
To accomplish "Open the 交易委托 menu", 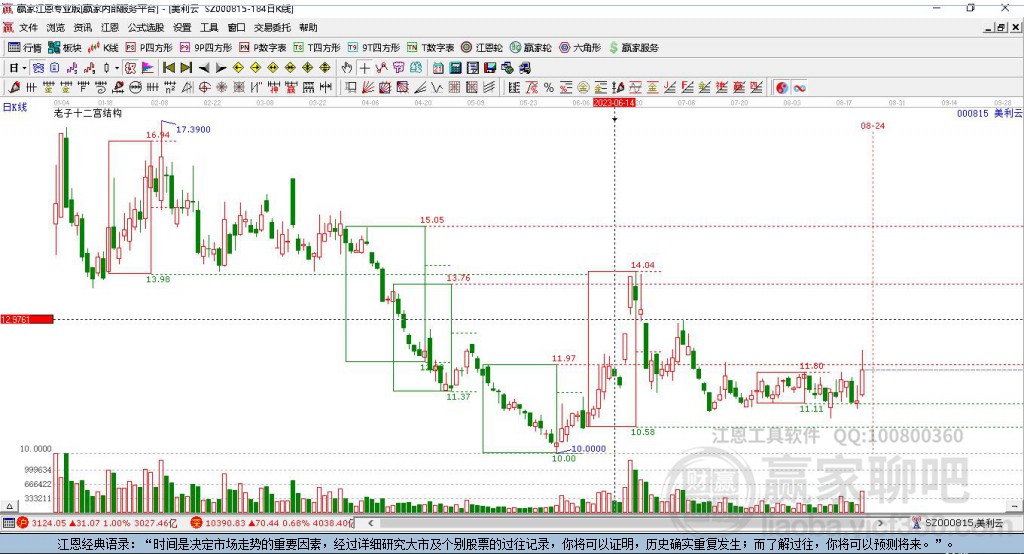I will pyautogui.click(x=272, y=27).
